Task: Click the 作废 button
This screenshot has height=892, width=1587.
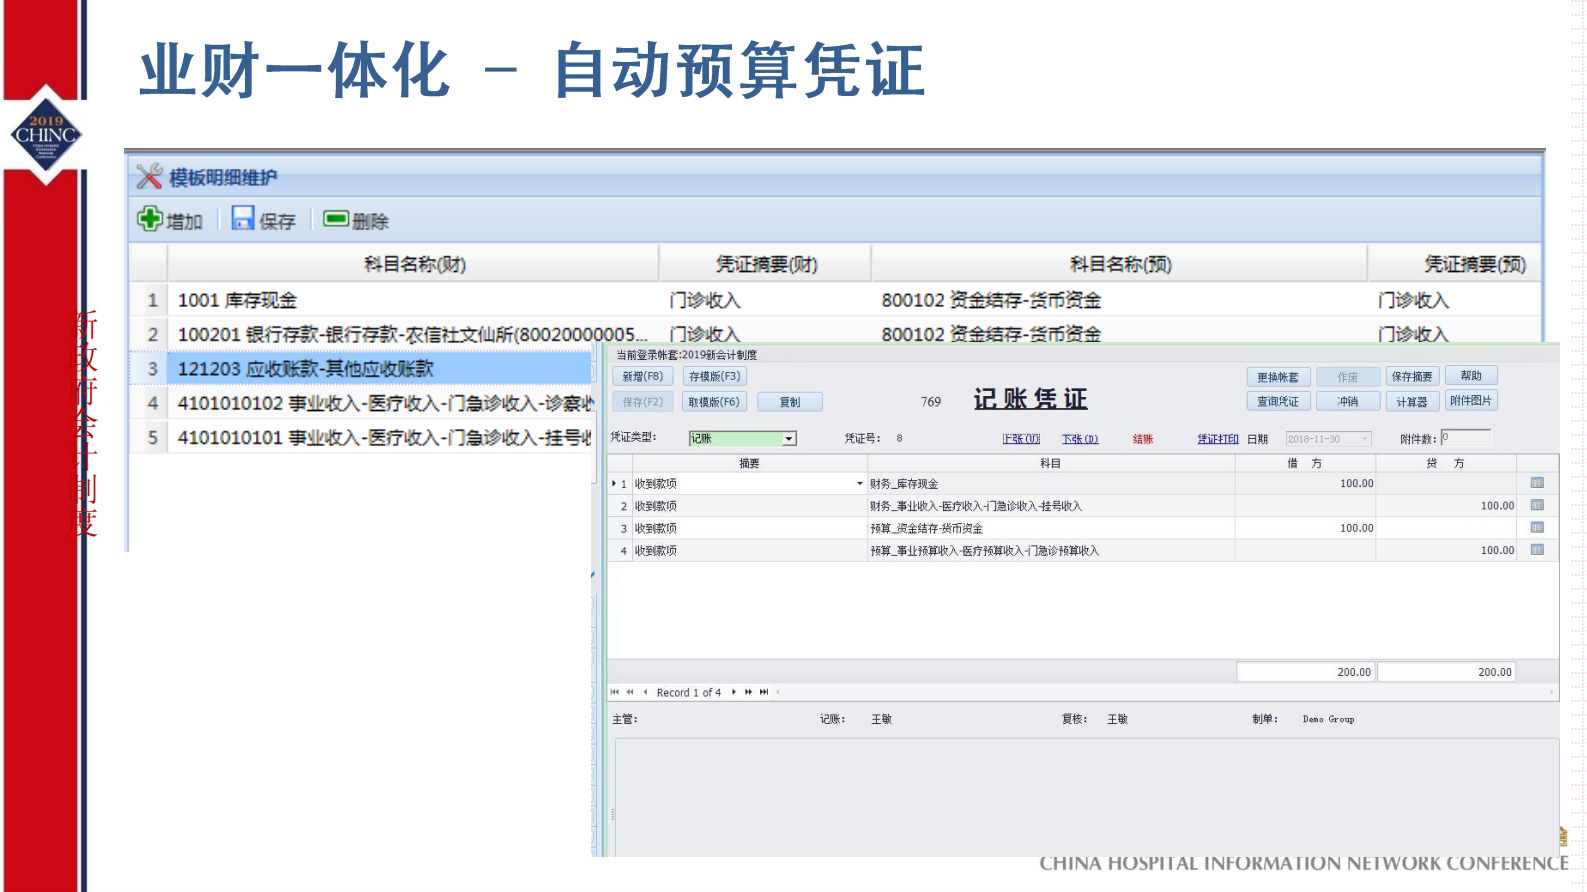Action: [x=1348, y=377]
